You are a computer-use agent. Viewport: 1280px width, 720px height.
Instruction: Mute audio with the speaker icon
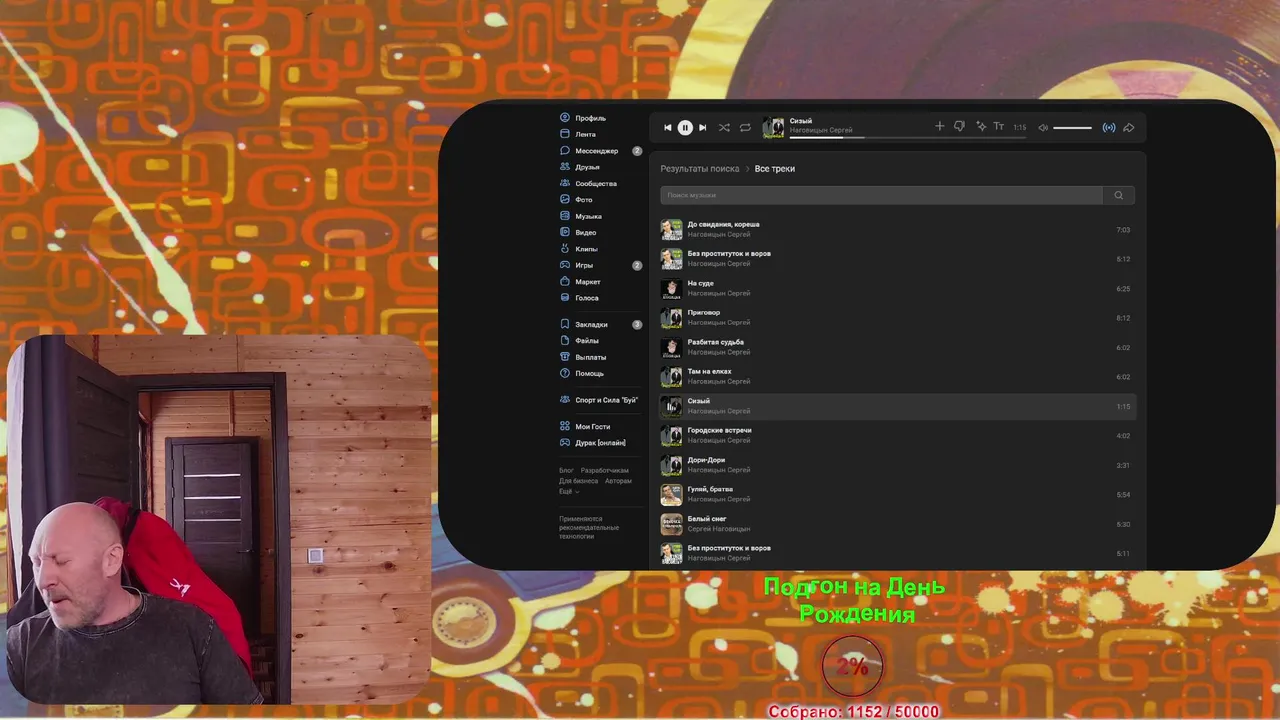(x=1043, y=128)
